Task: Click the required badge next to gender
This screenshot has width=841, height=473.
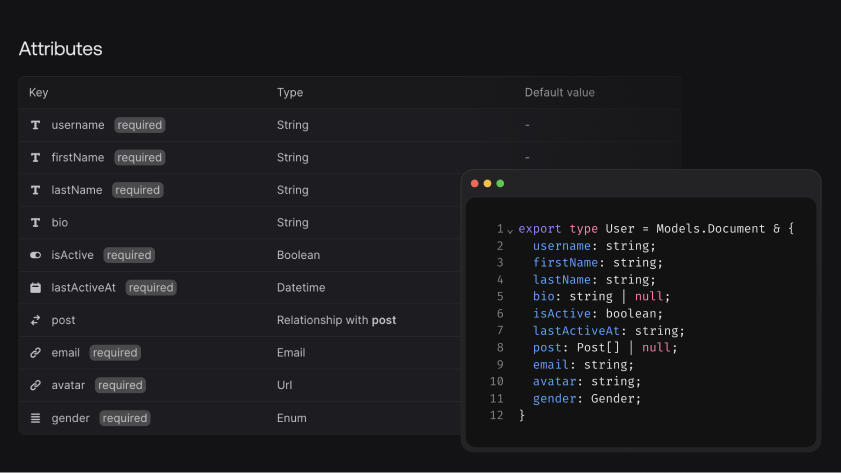Action: click(125, 418)
